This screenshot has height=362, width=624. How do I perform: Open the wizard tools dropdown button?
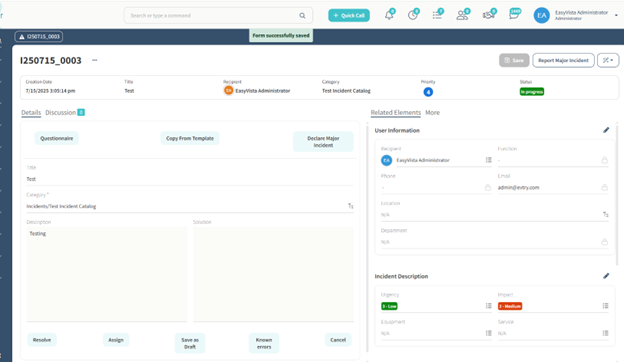pos(608,60)
